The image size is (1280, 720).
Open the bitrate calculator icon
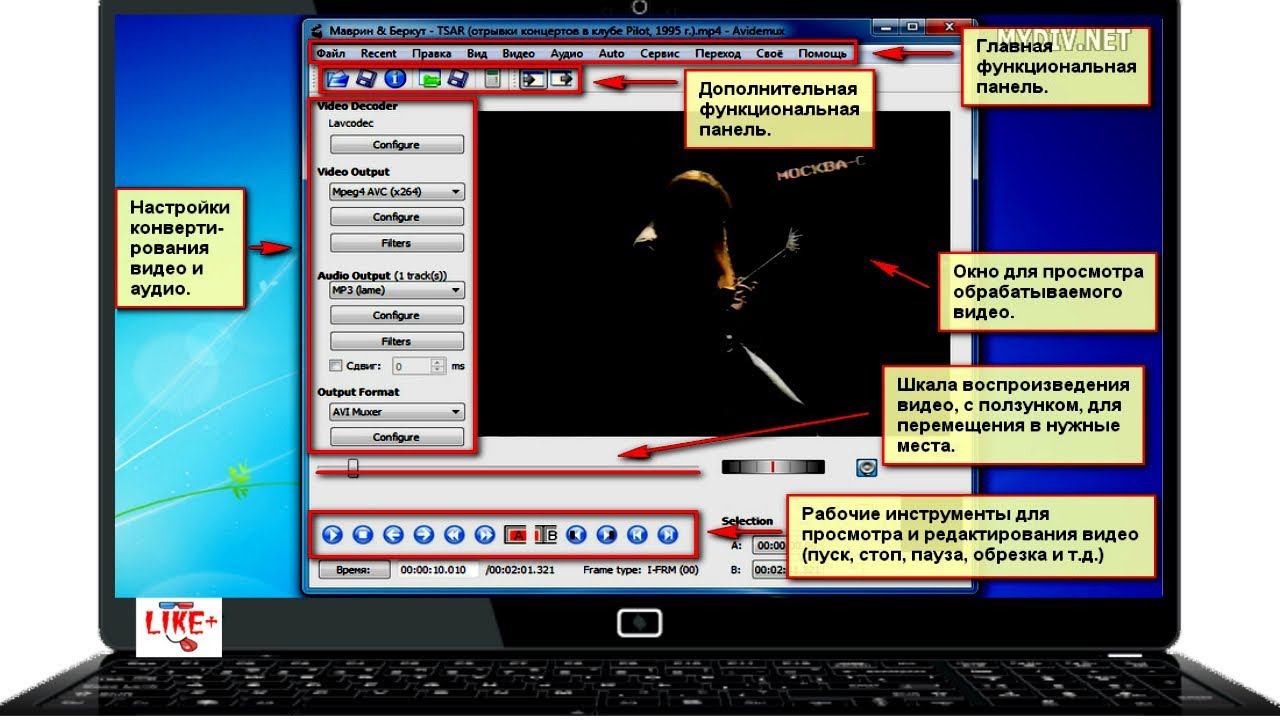pyautogui.click(x=491, y=80)
